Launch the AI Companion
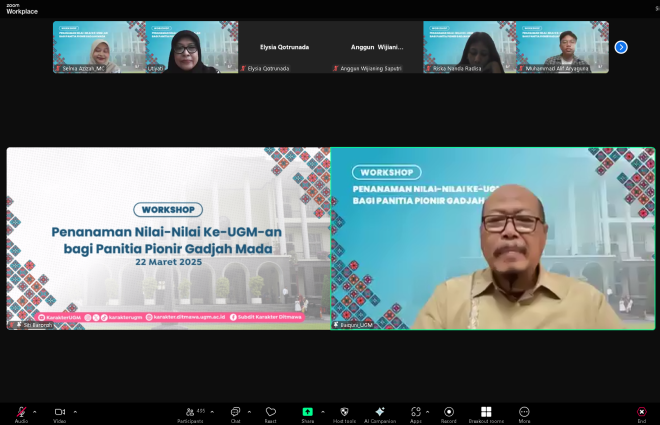This screenshot has width=660, height=425. point(379,412)
